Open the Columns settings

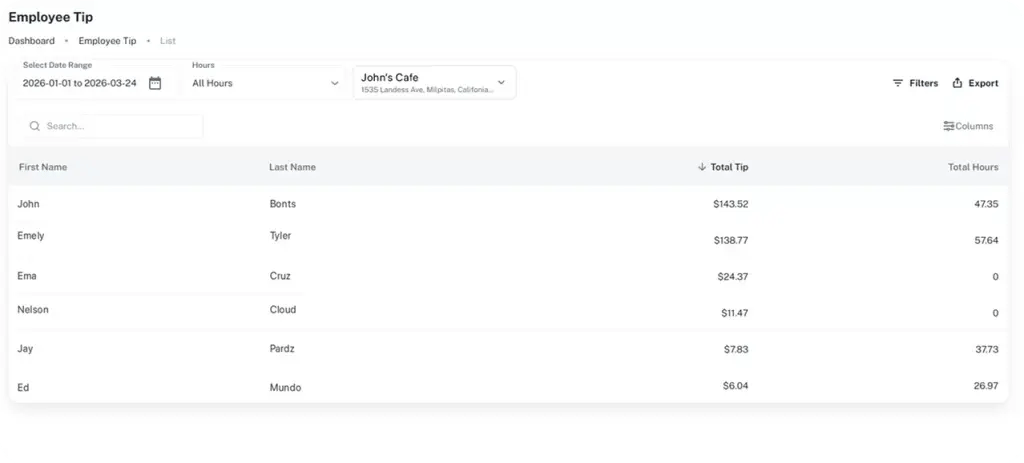(968, 126)
